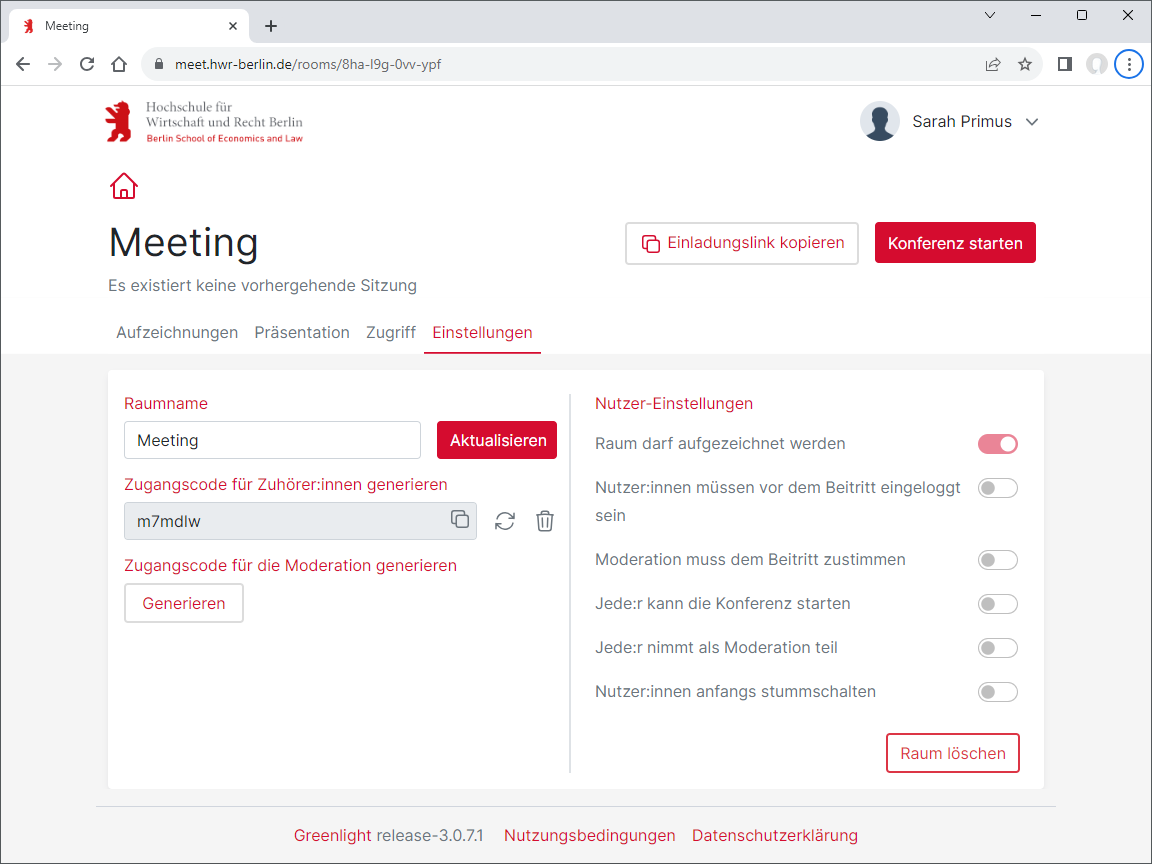Bookmark this page with the star icon
The width and height of the screenshot is (1152, 864).
point(1024,64)
